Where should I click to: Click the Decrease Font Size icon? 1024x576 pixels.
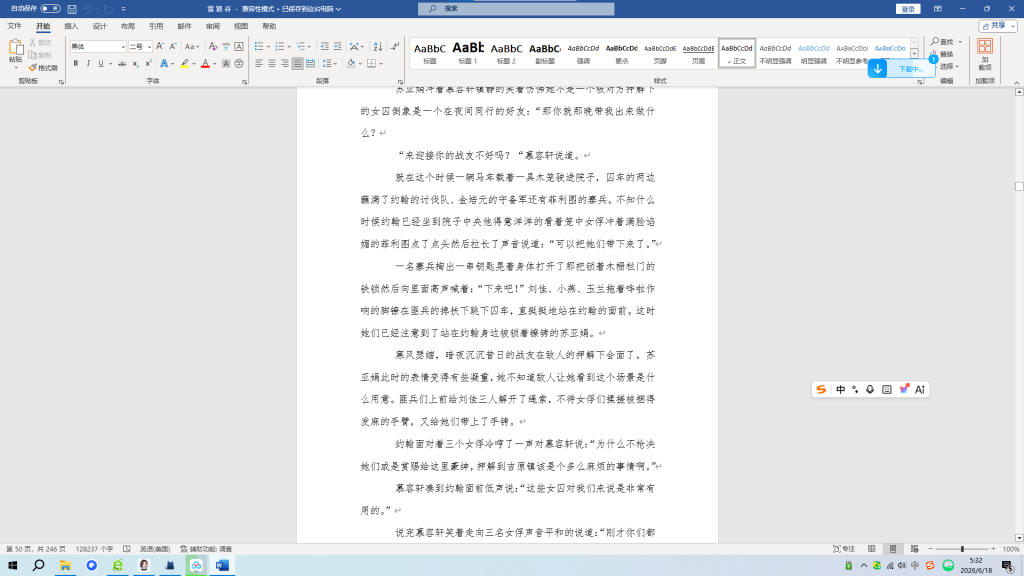(x=173, y=46)
